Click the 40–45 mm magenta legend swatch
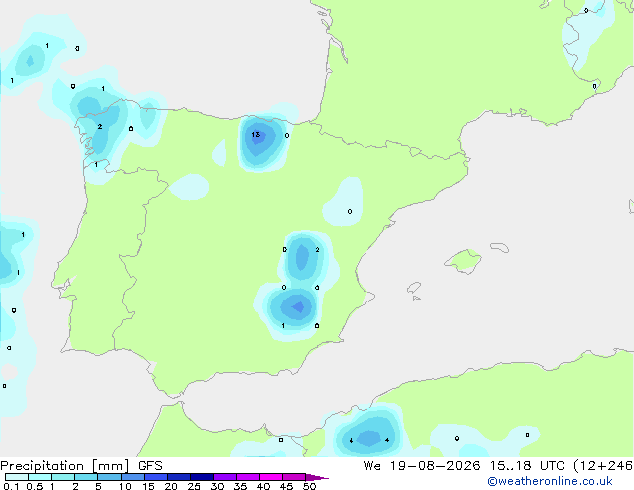The height and width of the screenshot is (490, 634). coord(271,477)
